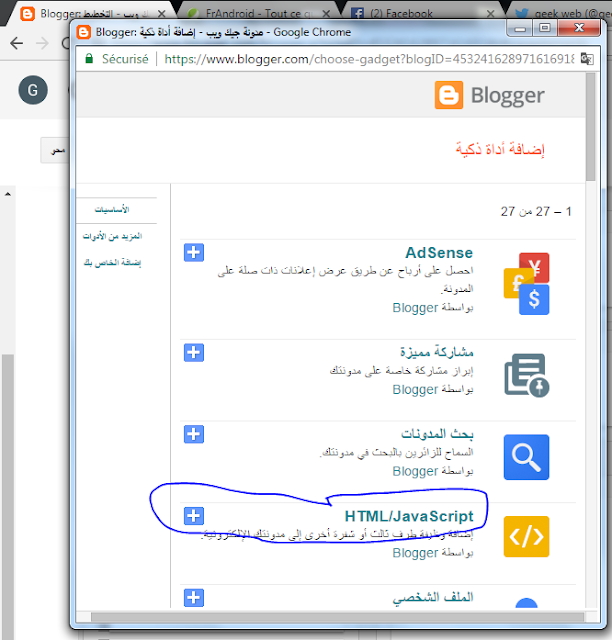The height and width of the screenshot is (640, 612).
Task: Click the popup horizontal scrollbar
Action: tap(337, 617)
